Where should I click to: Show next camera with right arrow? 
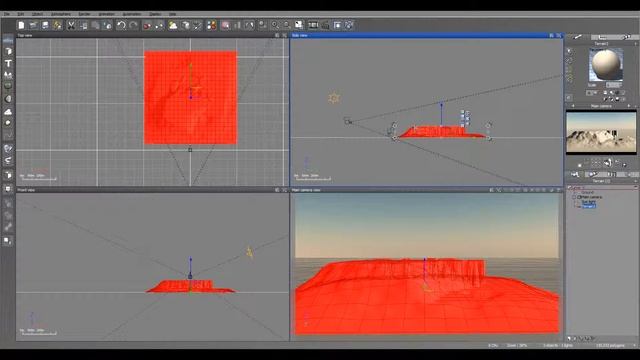point(629,106)
